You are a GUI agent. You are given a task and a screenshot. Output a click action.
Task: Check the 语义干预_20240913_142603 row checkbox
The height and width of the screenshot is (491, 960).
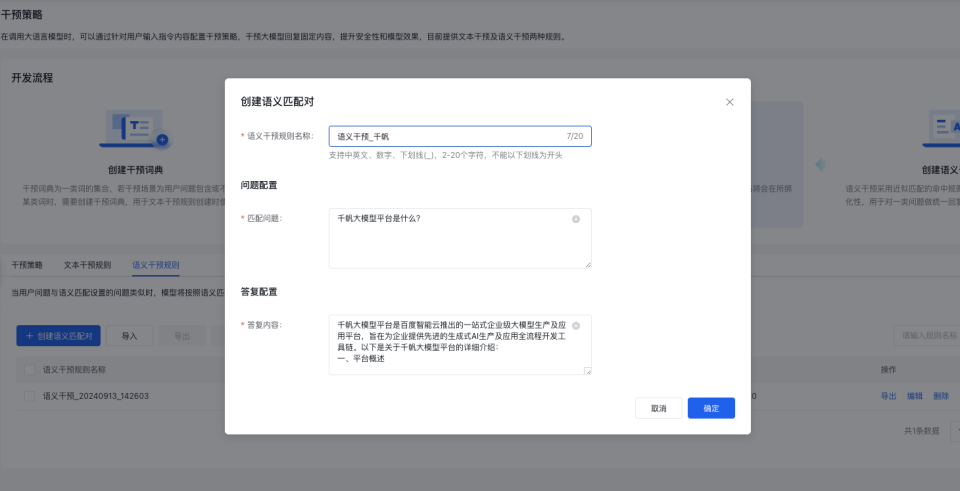coord(29,396)
